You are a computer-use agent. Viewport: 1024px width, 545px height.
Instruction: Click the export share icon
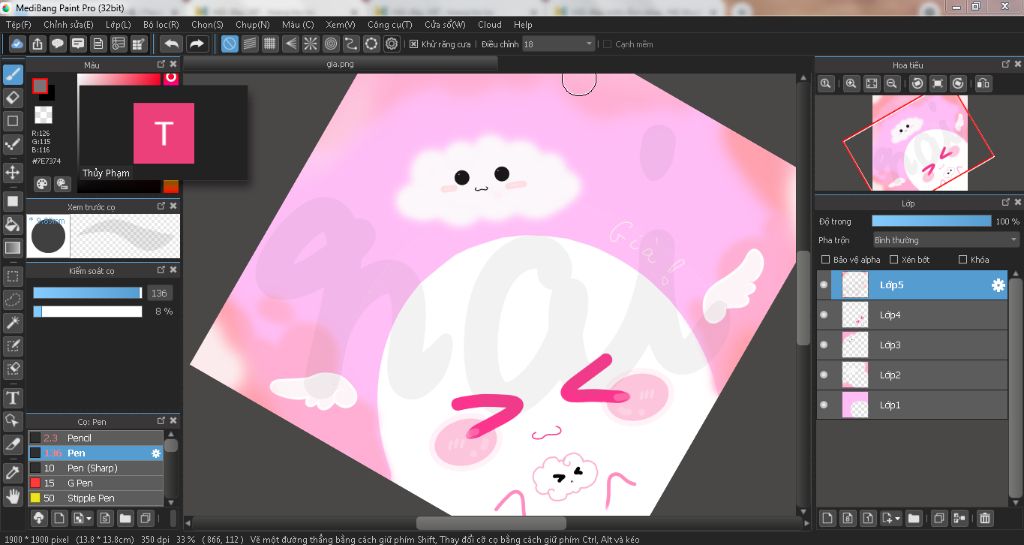(x=37, y=44)
